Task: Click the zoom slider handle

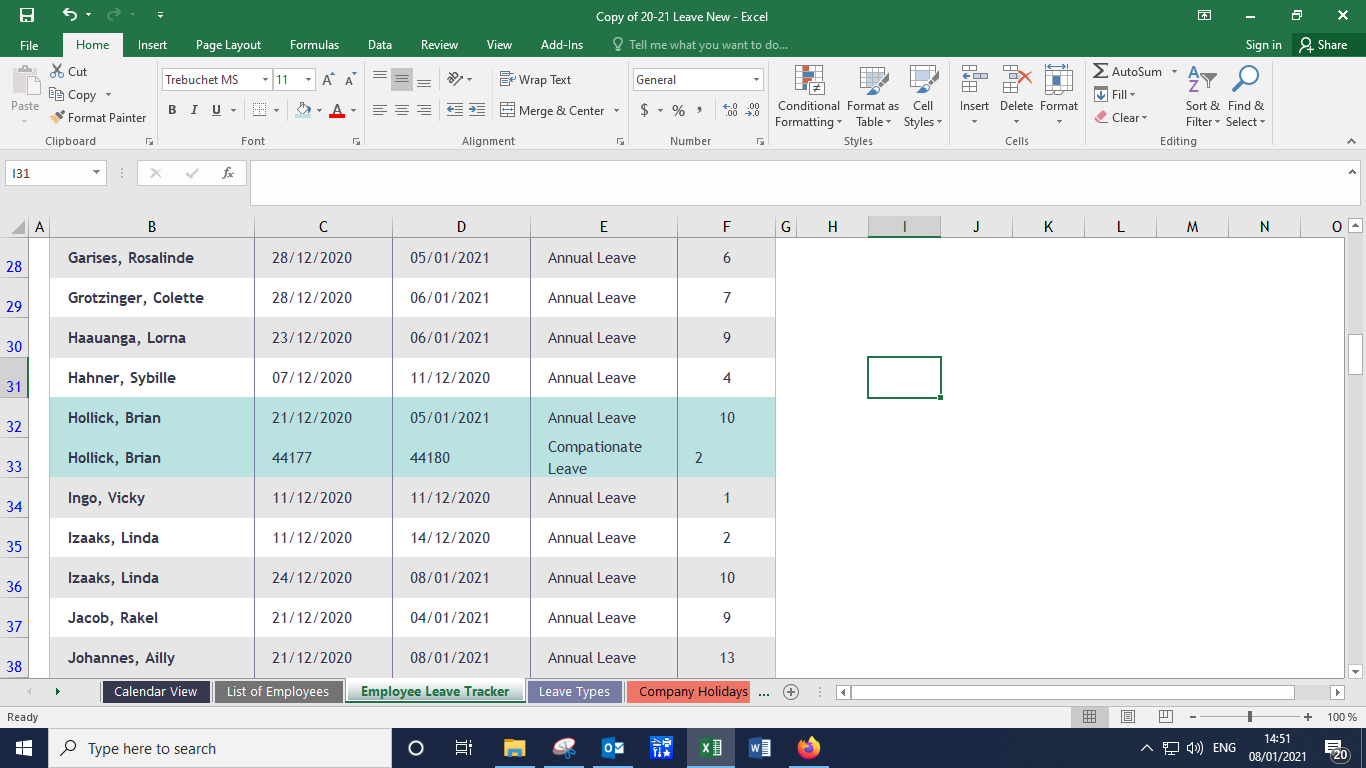Action: tap(1250, 717)
